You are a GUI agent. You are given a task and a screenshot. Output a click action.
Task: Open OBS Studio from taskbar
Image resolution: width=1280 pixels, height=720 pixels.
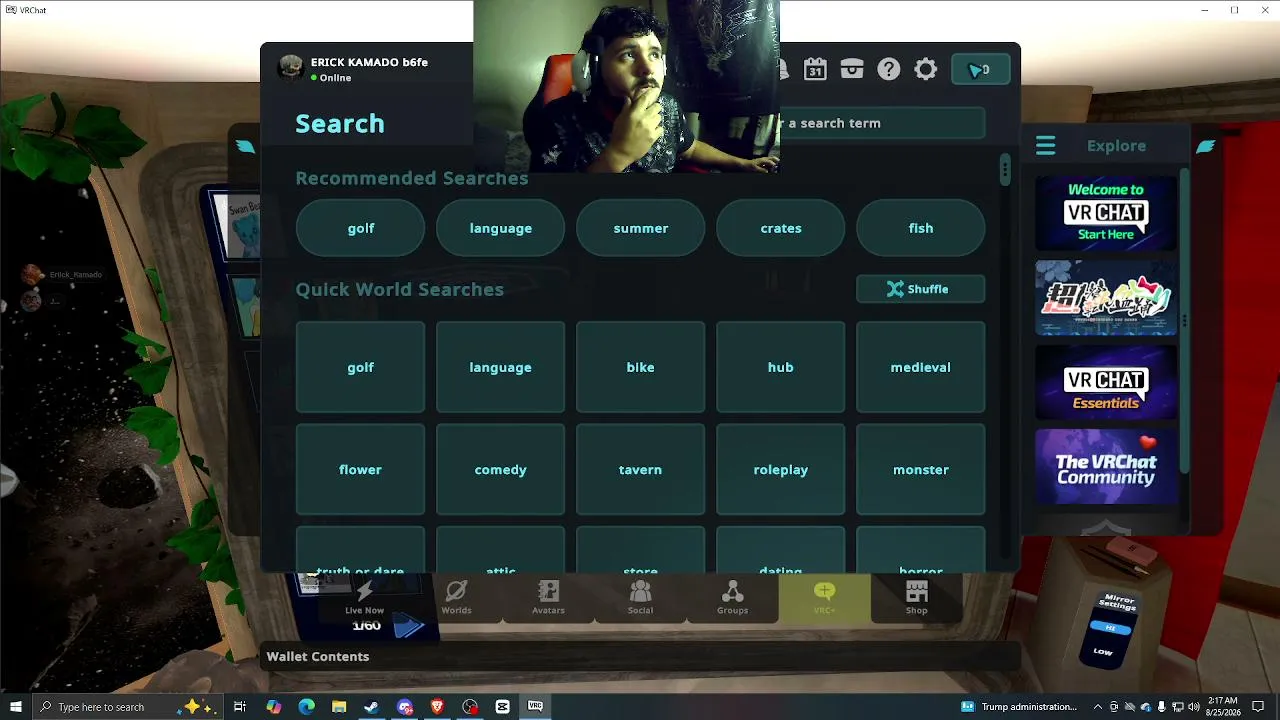[470, 707]
